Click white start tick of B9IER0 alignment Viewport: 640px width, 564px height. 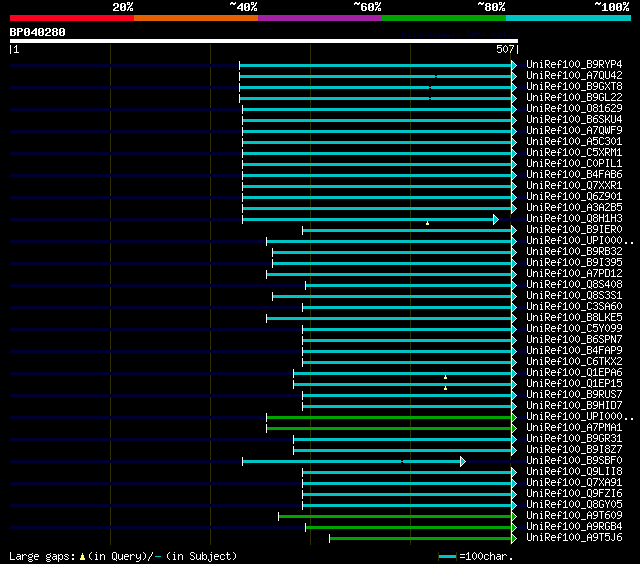pos(302,231)
